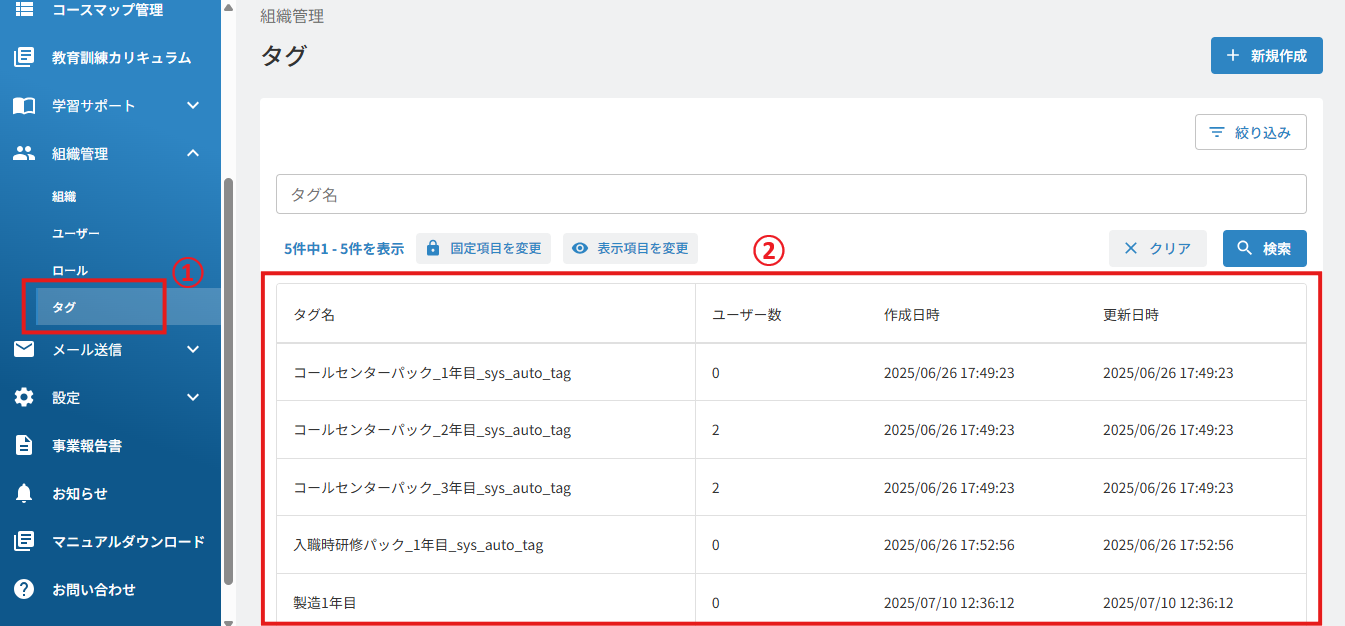Click the 製造1年目 tag row
The width and height of the screenshot is (1345, 626).
[791, 601]
